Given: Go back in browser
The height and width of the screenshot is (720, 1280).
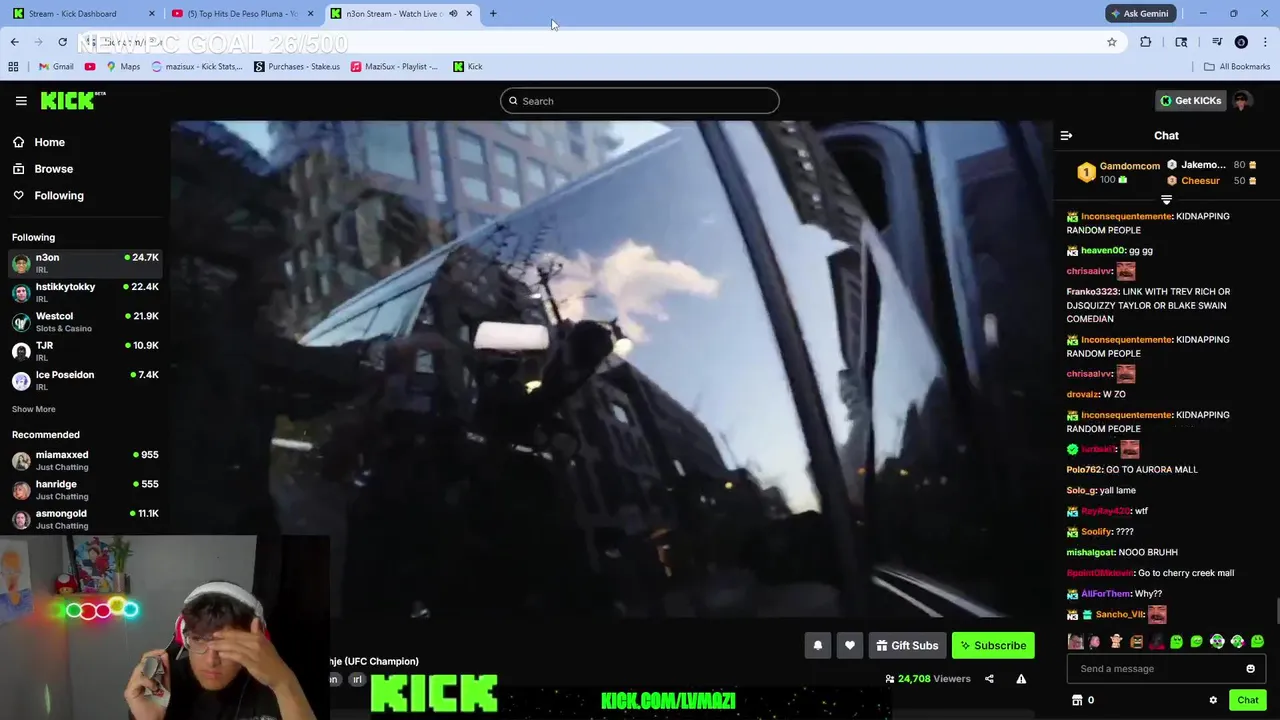Looking at the screenshot, I should coord(14,42).
